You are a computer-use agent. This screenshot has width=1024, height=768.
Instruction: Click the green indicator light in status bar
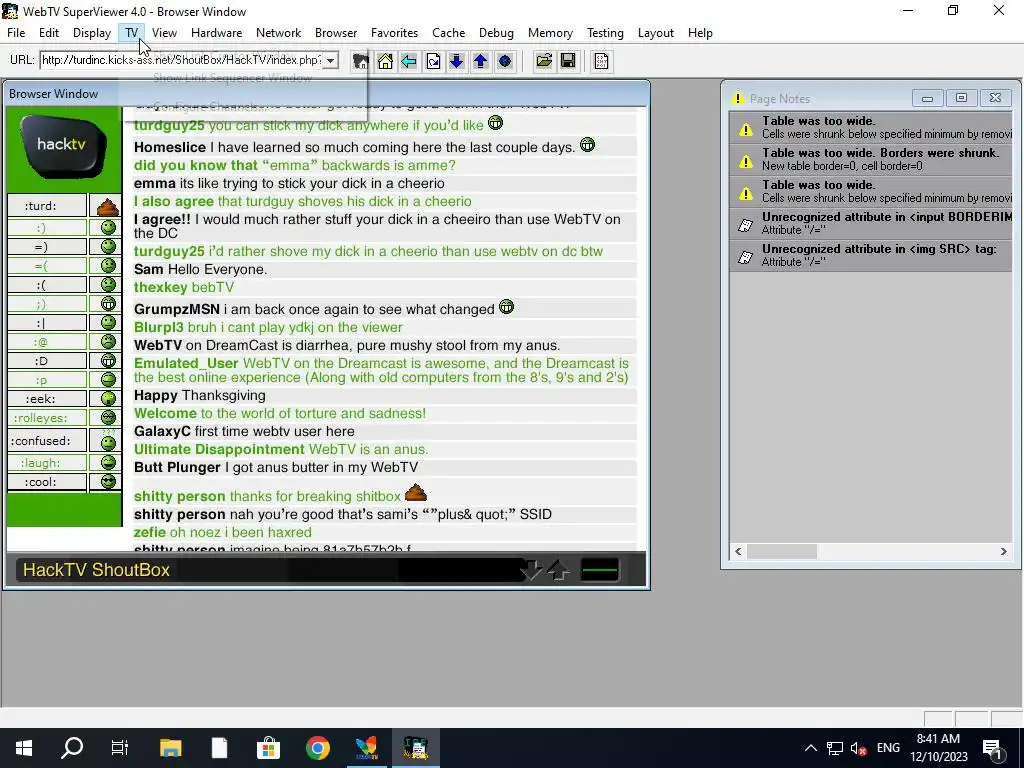click(600, 570)
